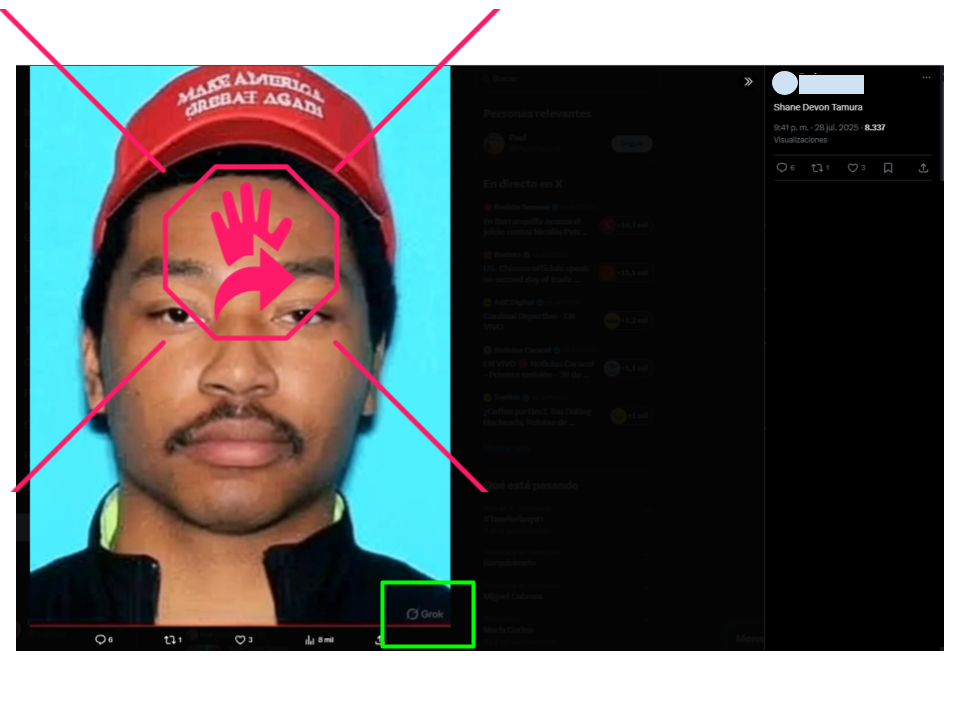This screenshot has width=960, height=720.
Task: Click dimmed 'Seguir' button under Personas relevantes
Action: (632, 144)
